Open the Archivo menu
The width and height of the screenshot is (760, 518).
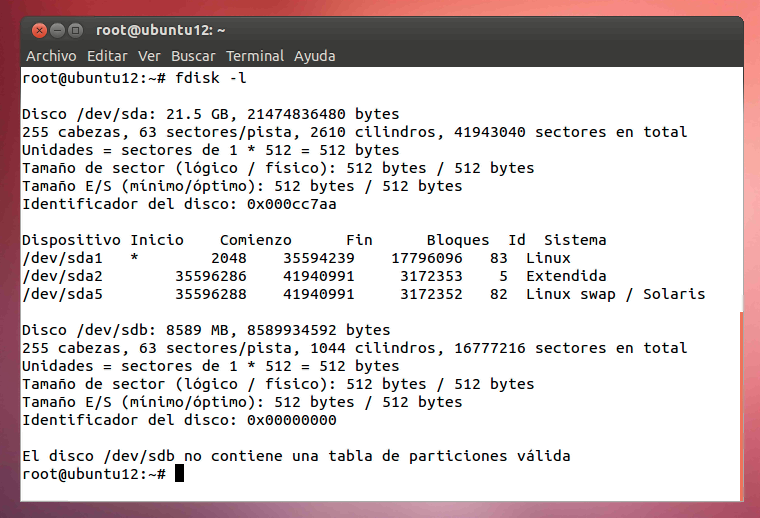click(x=51, y=56)
